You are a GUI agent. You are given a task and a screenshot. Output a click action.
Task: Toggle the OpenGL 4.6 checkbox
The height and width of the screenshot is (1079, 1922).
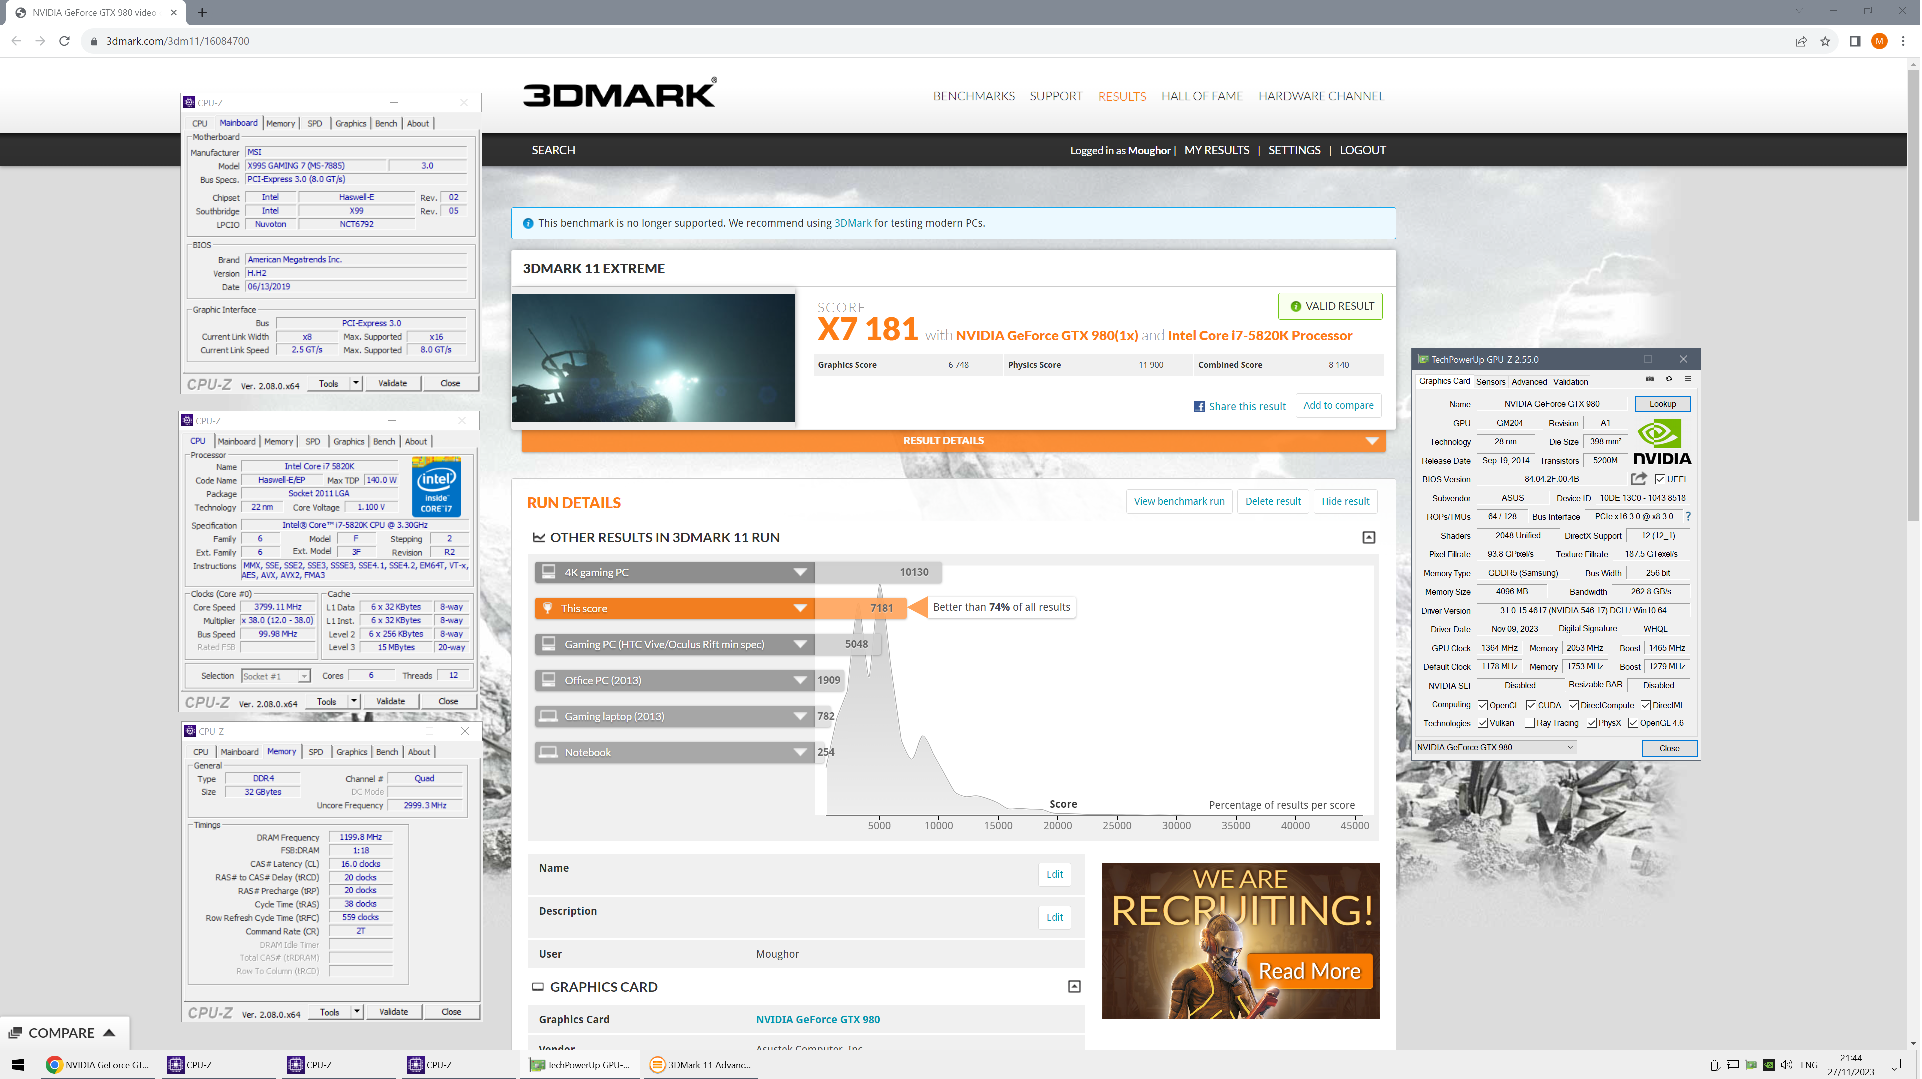coord(1633,723)
